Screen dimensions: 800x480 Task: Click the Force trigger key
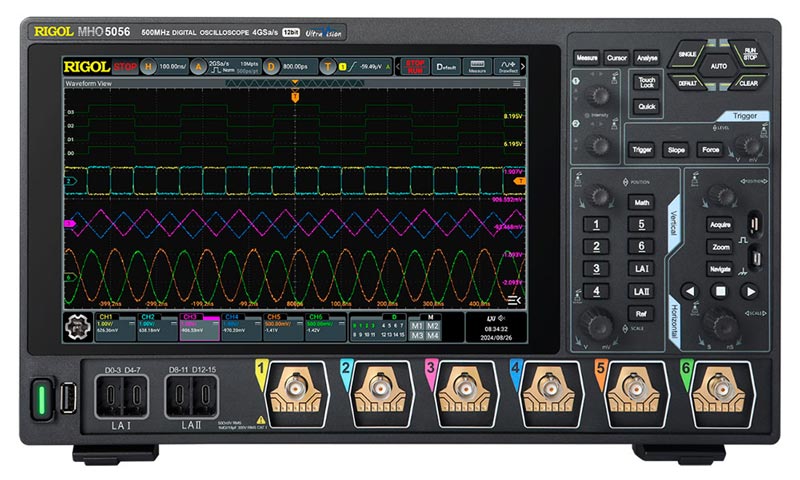click(x=710, y=149)
